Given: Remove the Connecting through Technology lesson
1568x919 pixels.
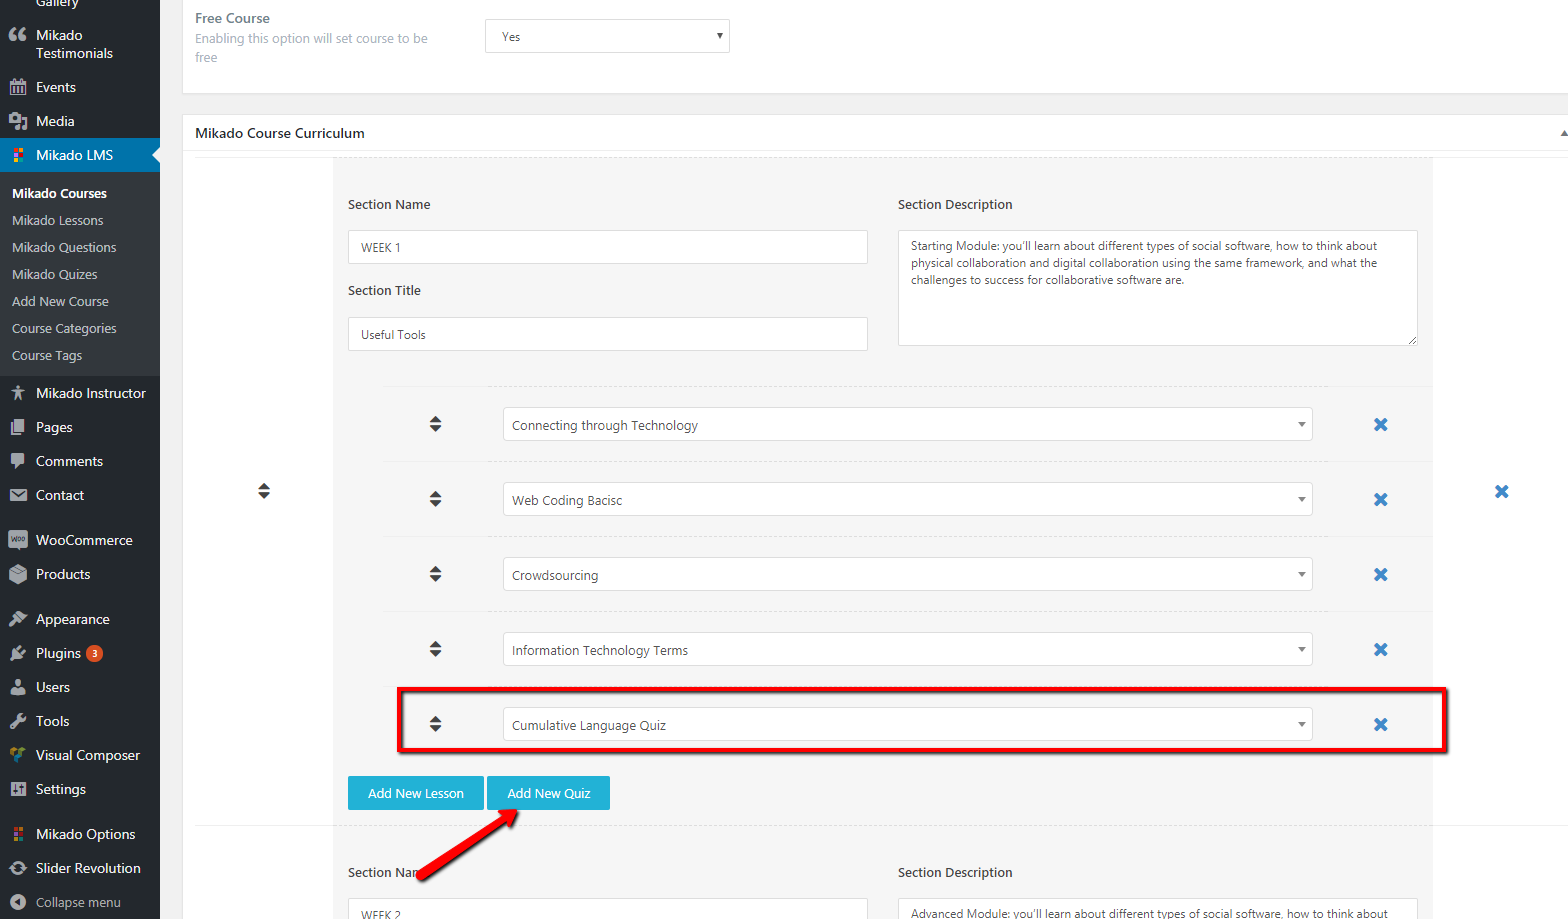Looking at the screenshot, I should [x=1381, y=425].
